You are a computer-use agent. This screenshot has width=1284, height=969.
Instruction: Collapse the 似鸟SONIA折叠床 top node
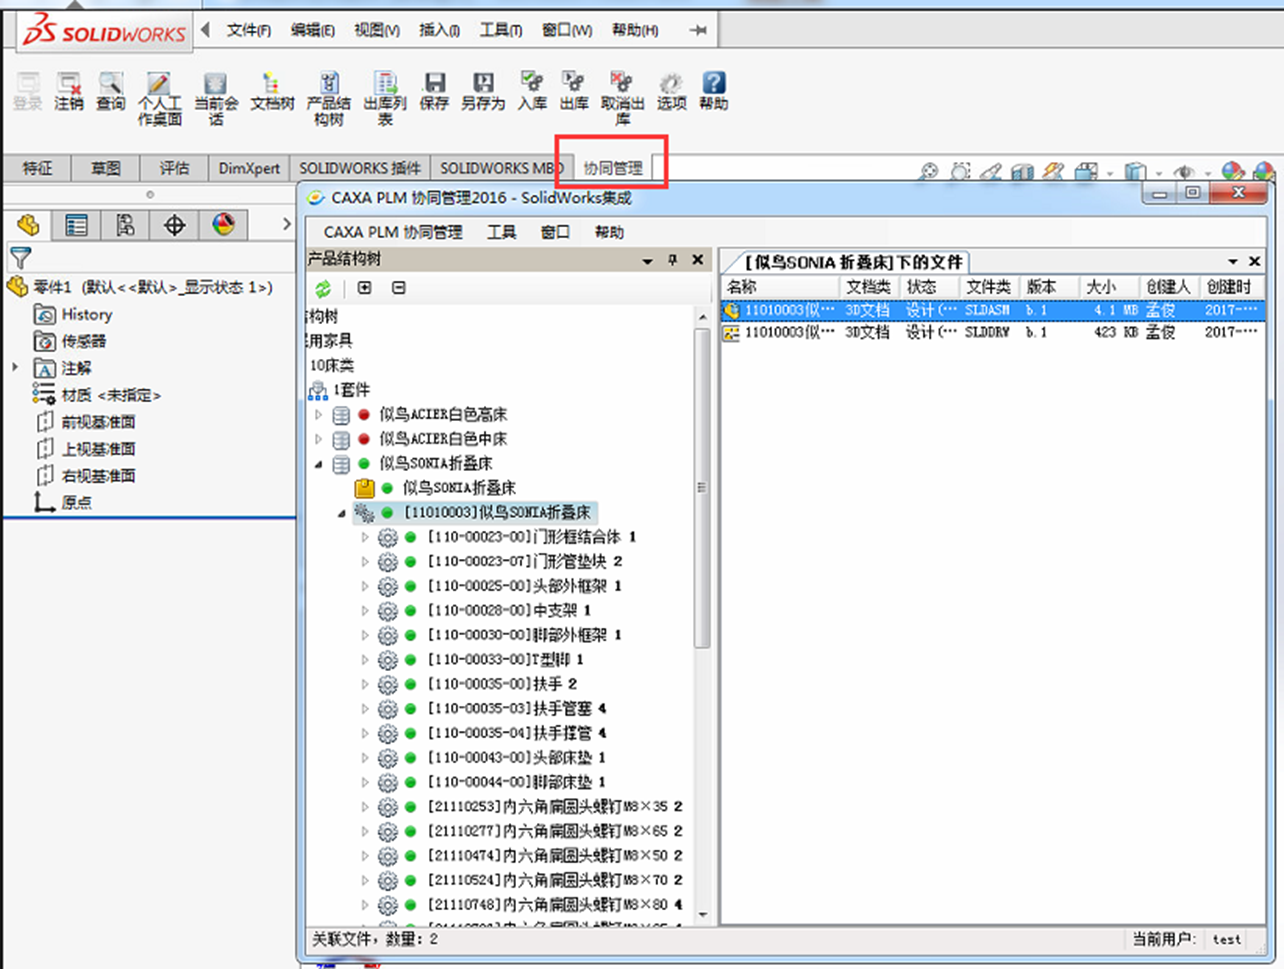point(319,463)
